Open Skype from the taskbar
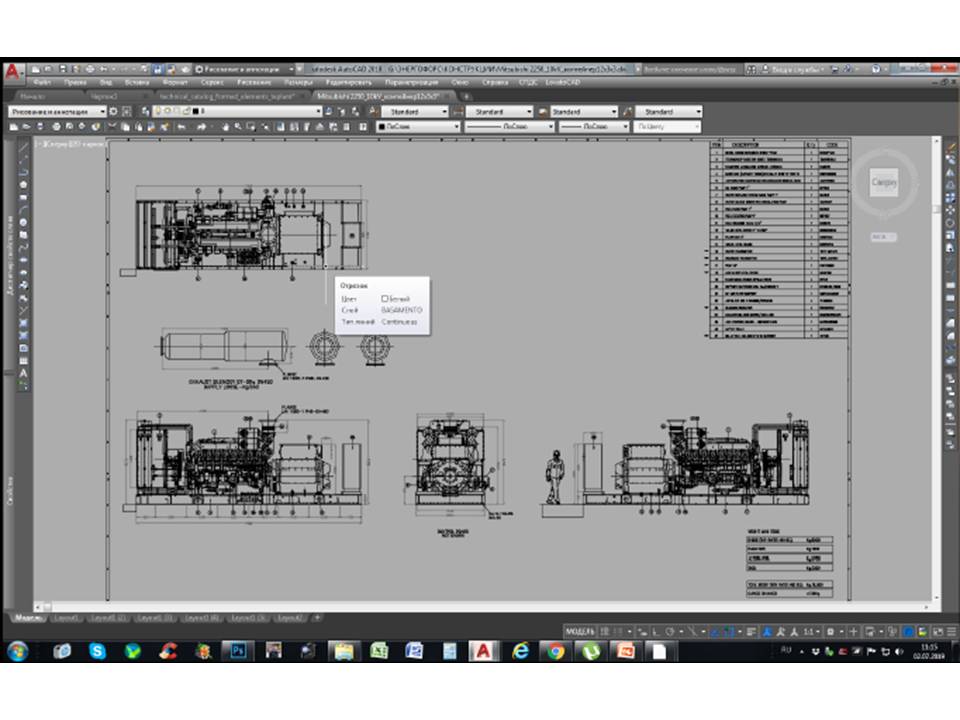Image resolution: width=960 pixels, height=720 pixels. point(97,651)
